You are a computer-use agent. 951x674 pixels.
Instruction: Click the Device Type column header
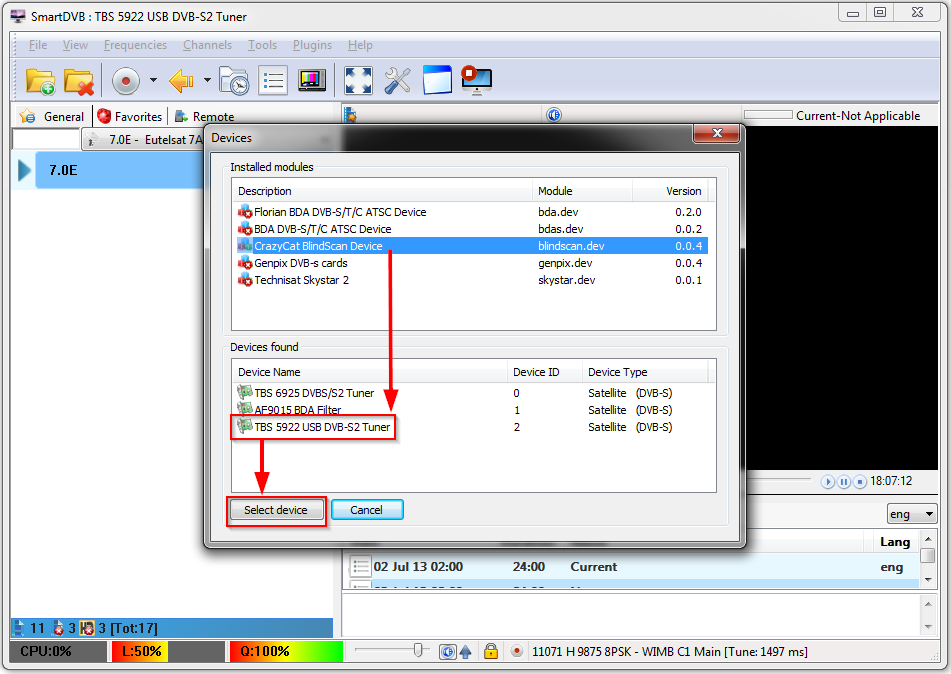pyautogui.click(x=645, y=372)
